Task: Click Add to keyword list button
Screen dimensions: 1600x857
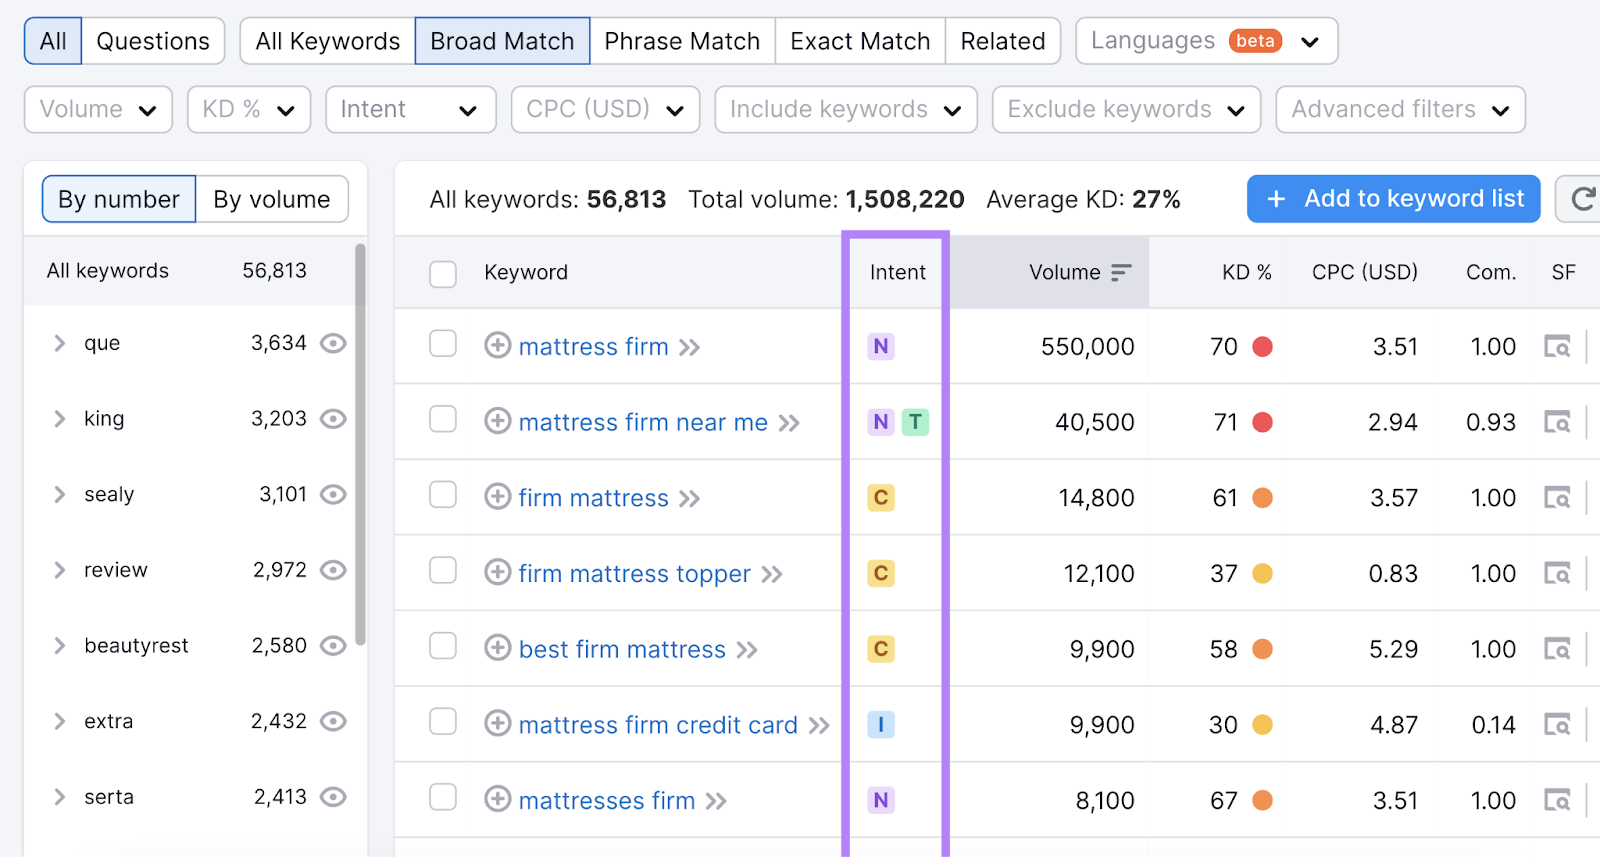Action: 1394,199
